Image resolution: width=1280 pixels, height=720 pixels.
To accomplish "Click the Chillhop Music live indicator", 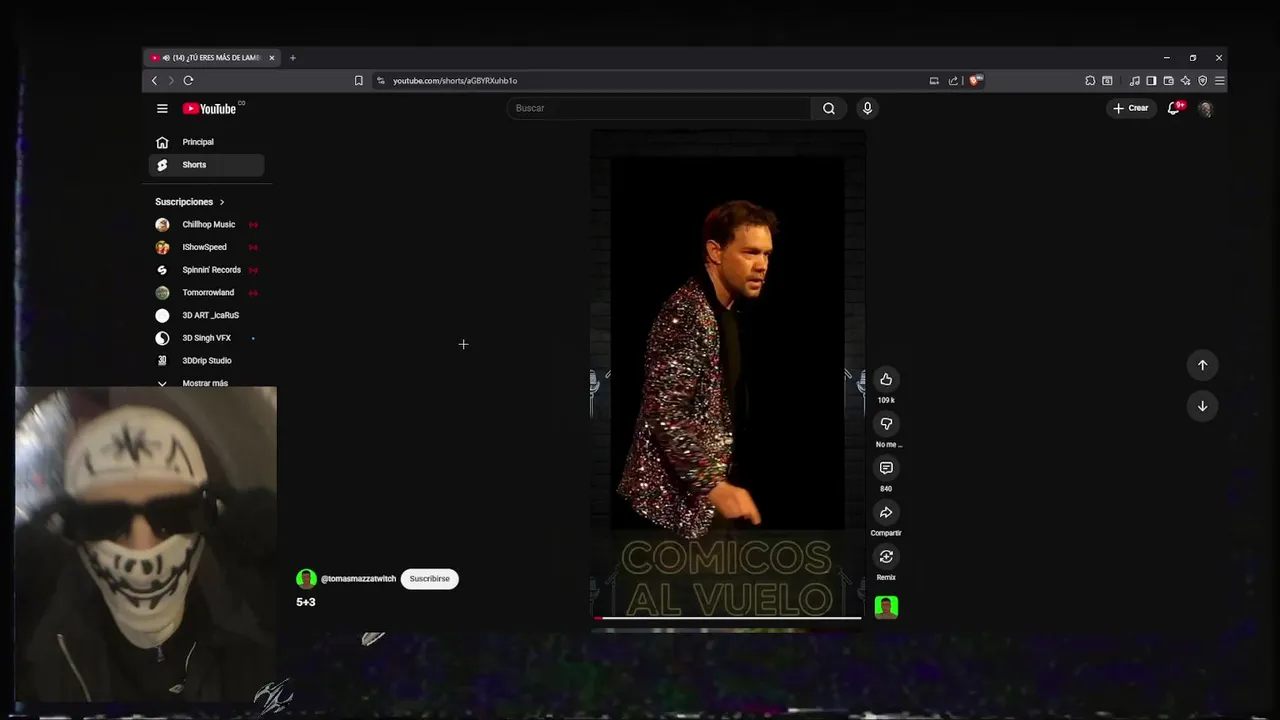I will pos(253,225).
